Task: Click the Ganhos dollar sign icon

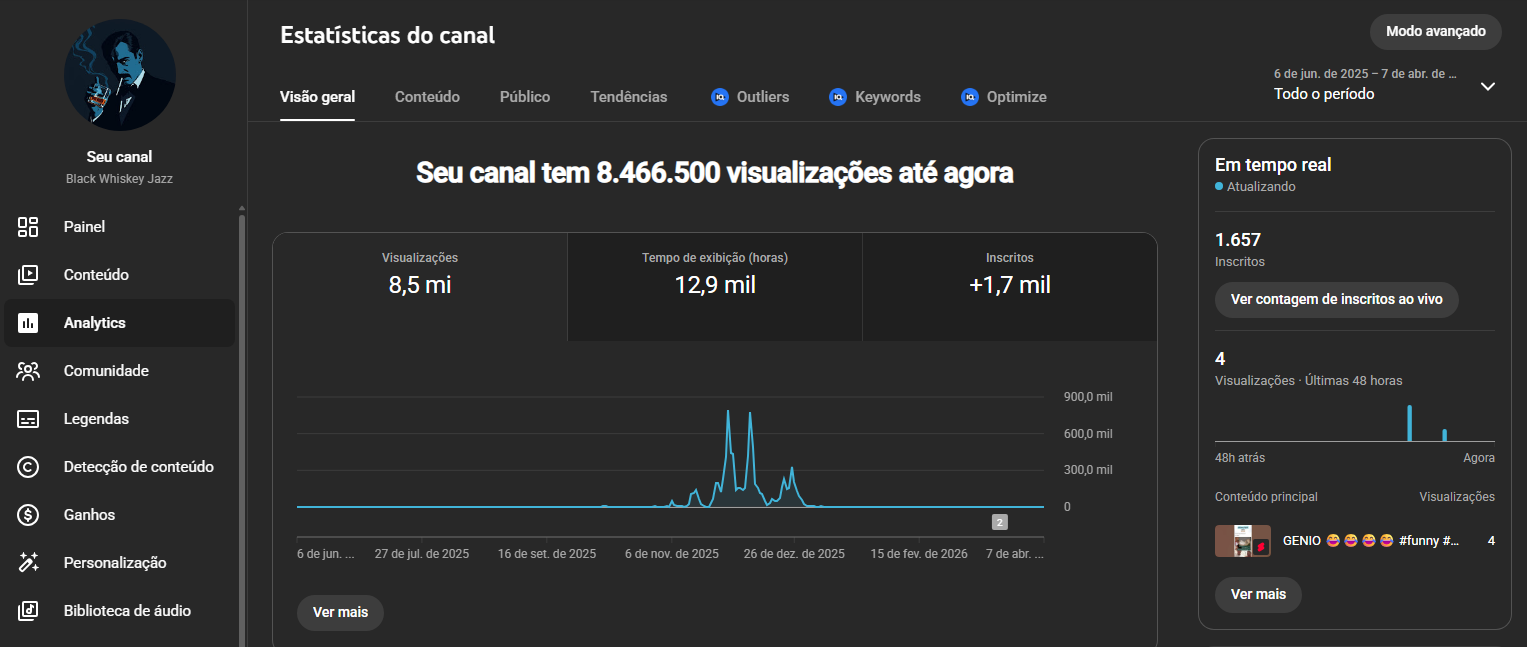Action: (x=28, y=515)
